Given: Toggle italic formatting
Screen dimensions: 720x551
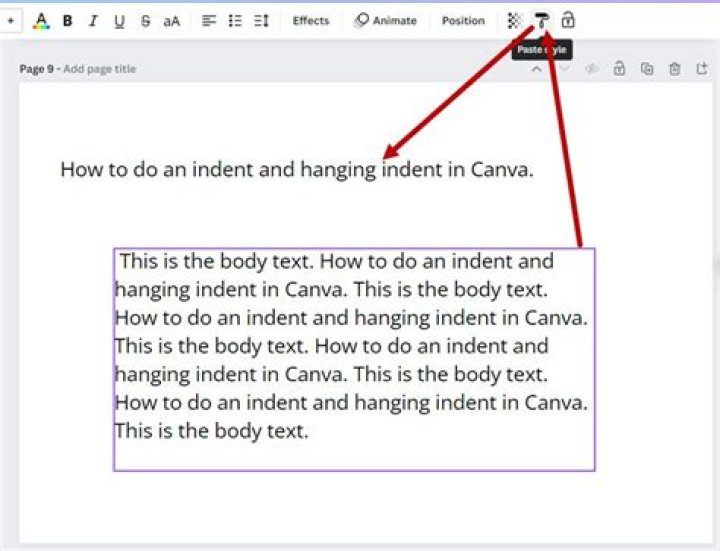Looking at the screenshot, I should coord(93,21).
